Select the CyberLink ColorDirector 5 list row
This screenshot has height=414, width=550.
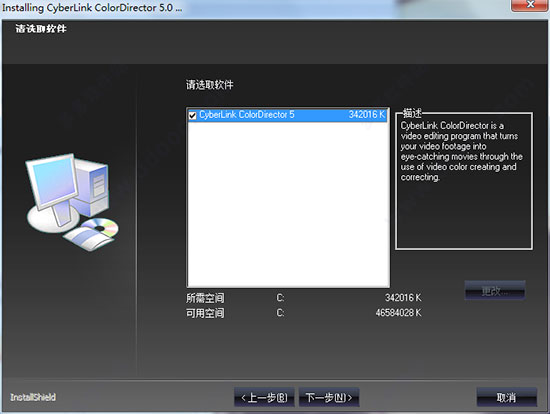288,115
